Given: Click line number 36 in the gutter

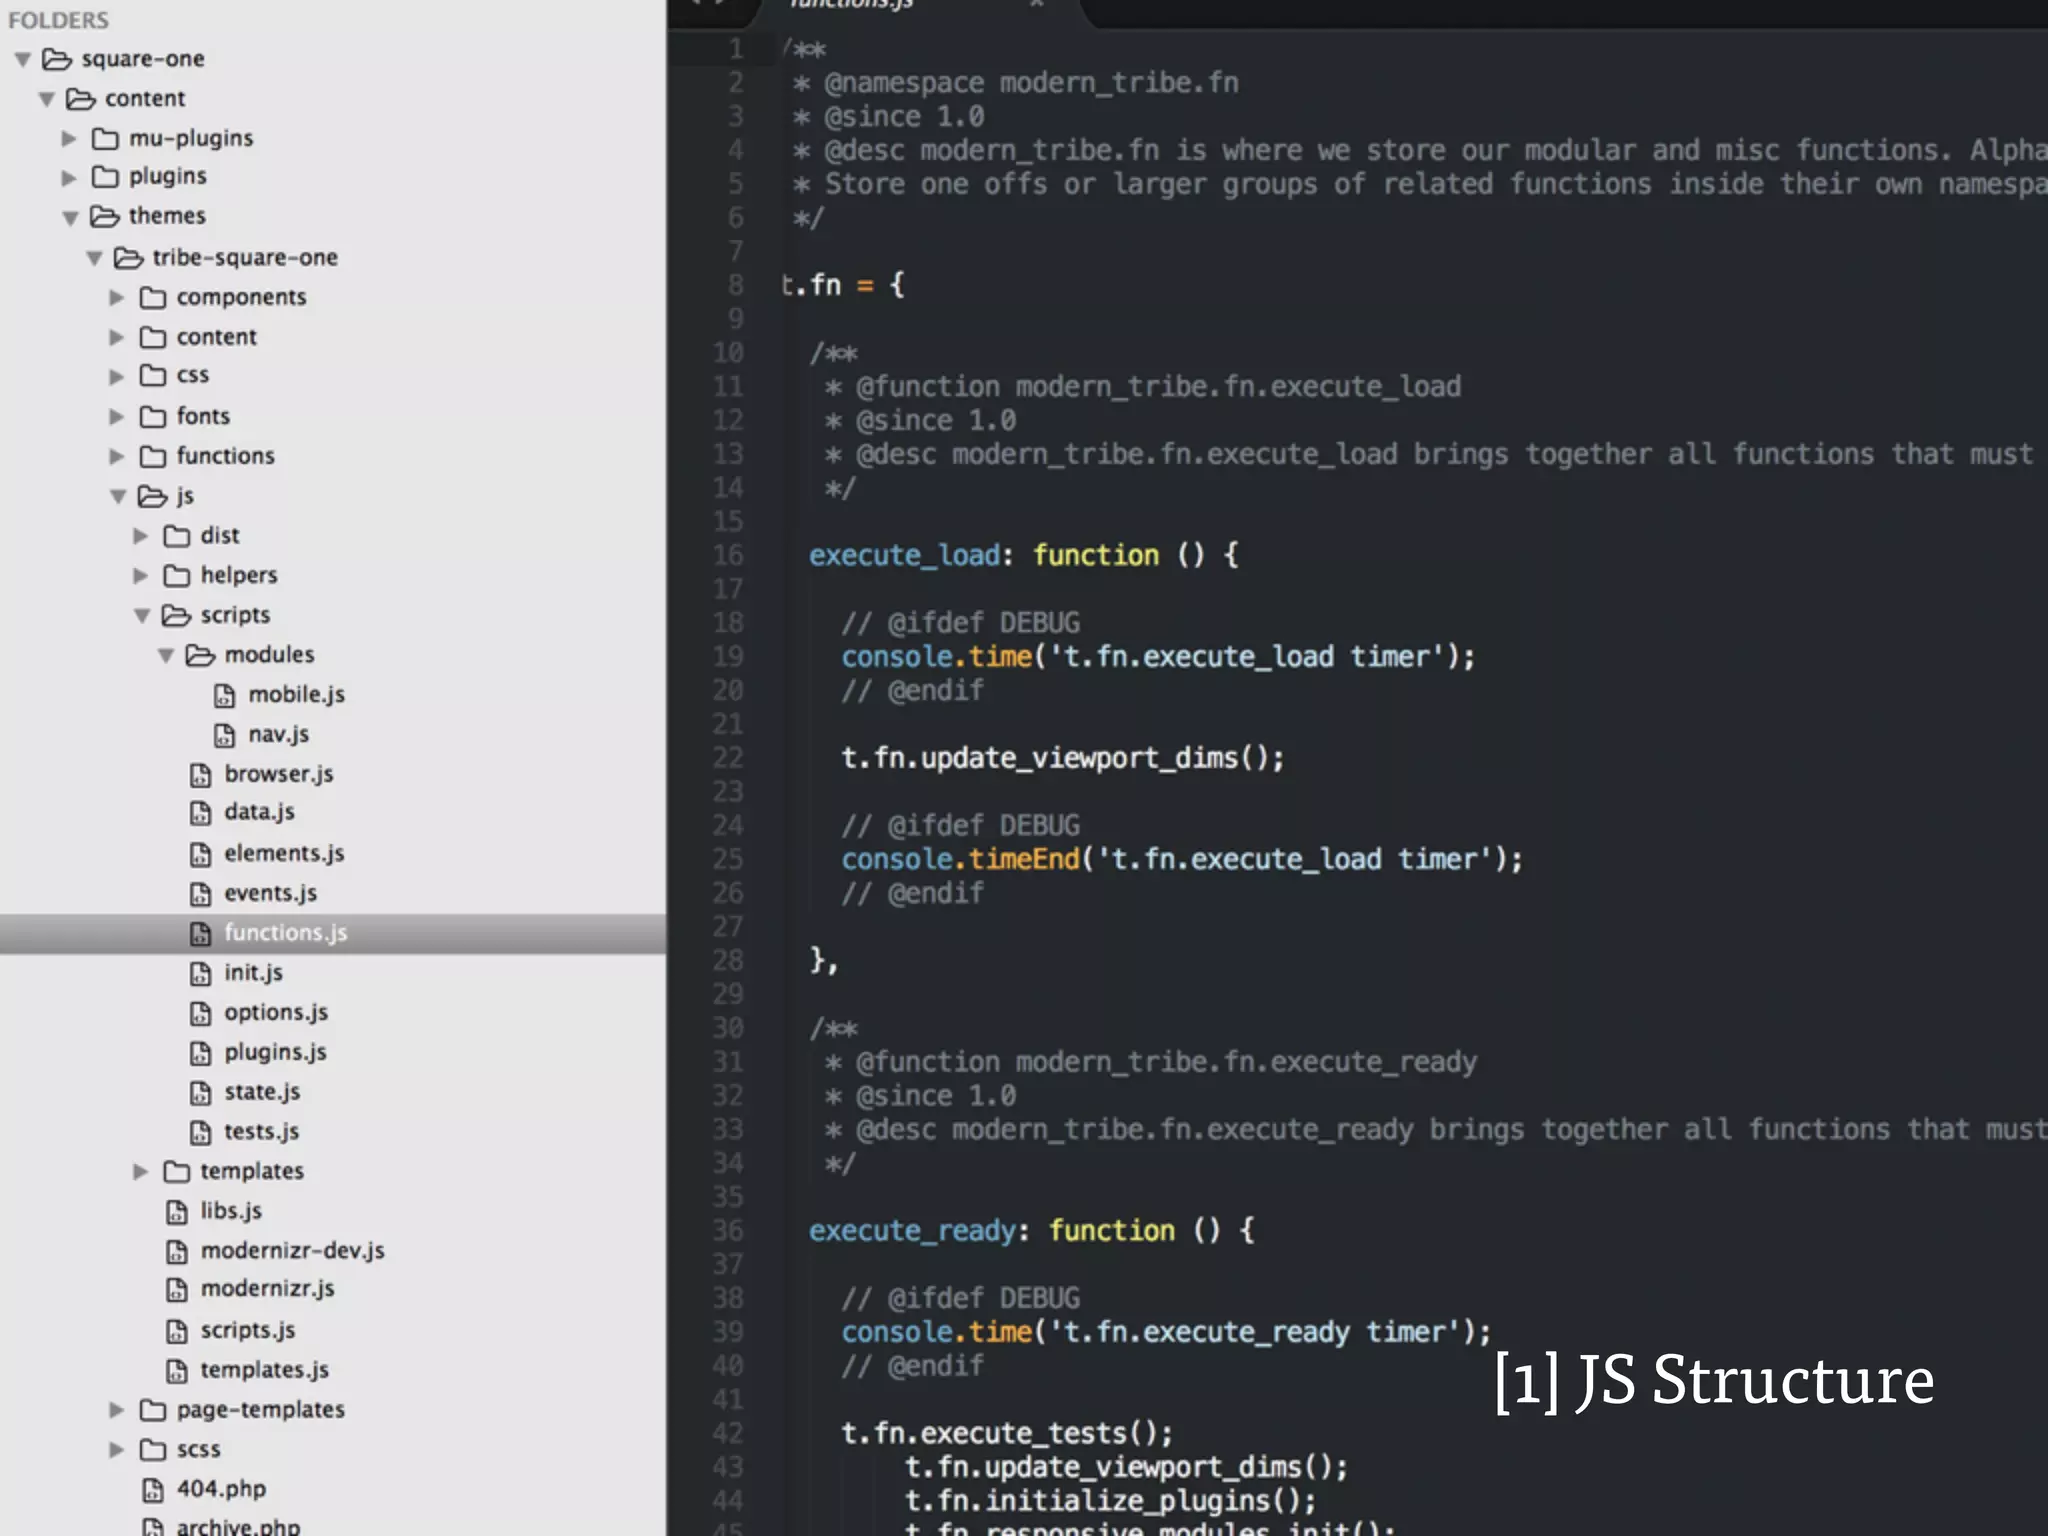Looking at the screenshot, I should [728, 1230].
